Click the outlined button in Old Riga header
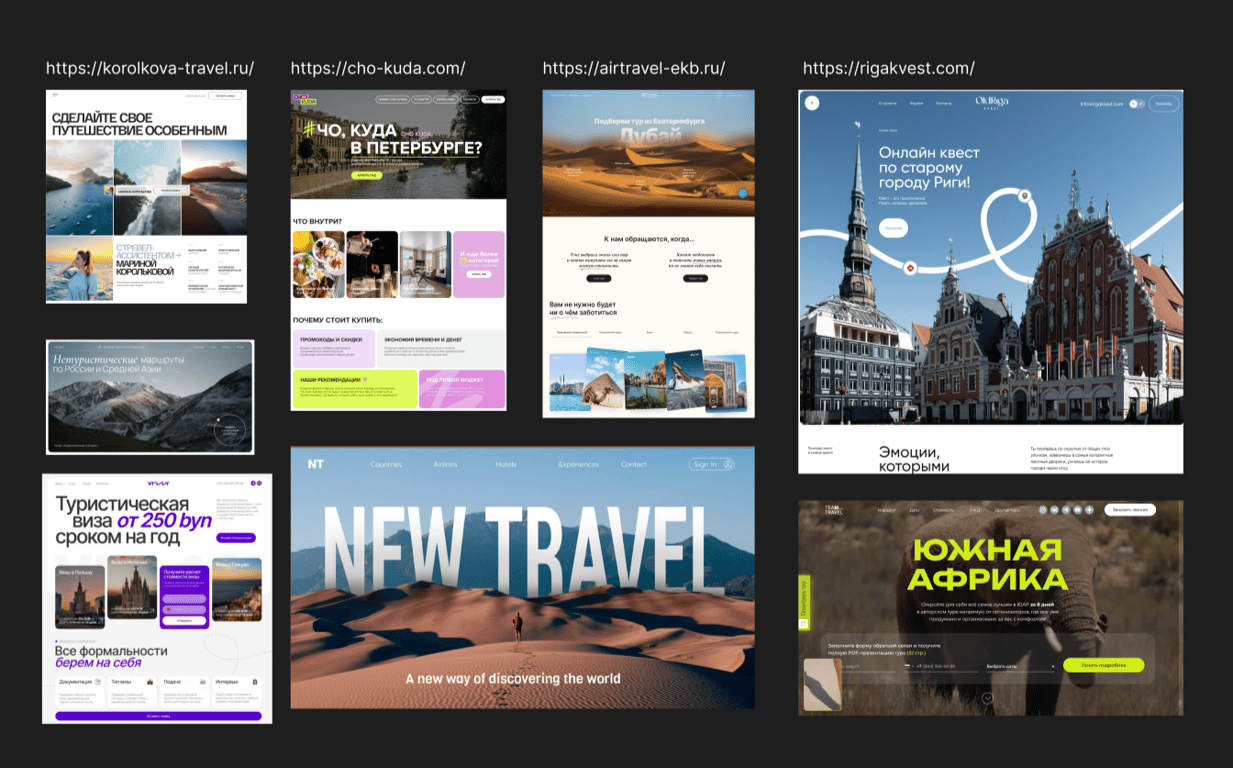This screenshot has width=1233, height=768. pyautogui.click(x=1164, y=104)
